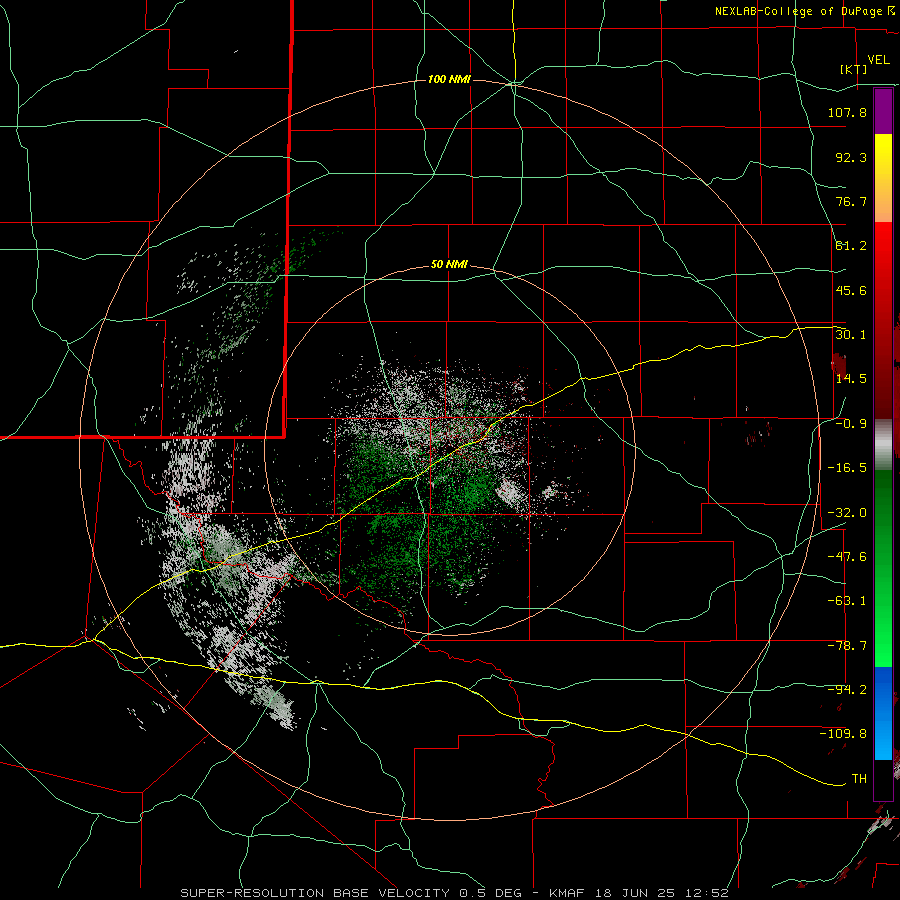Click the 100 NMI range ring label
This screenshot has width=900, height=900.
click(449, 79)
